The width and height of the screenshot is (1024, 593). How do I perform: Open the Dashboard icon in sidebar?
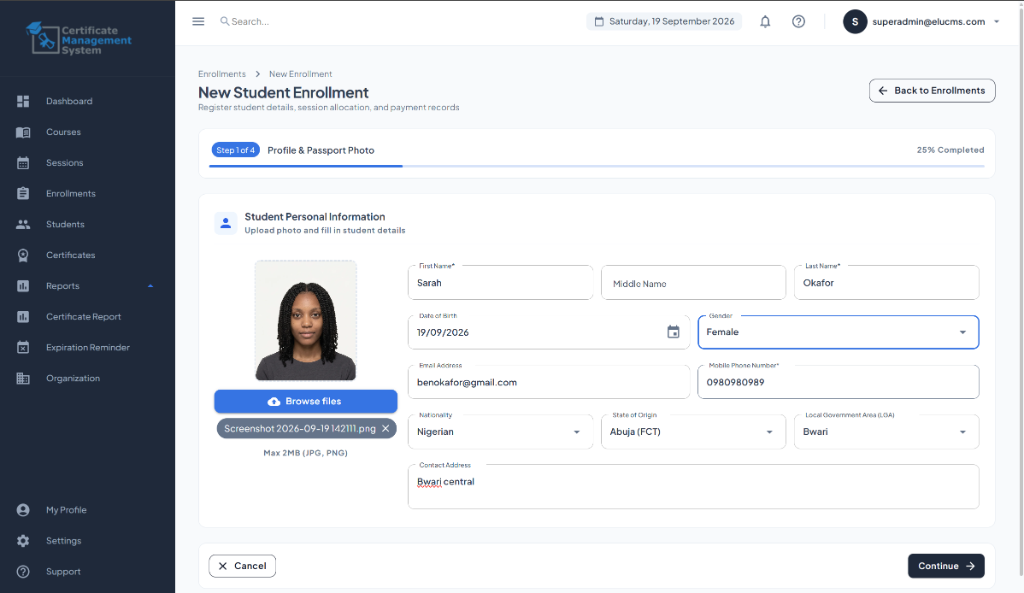pyautogui.click(x=23, y=101)
